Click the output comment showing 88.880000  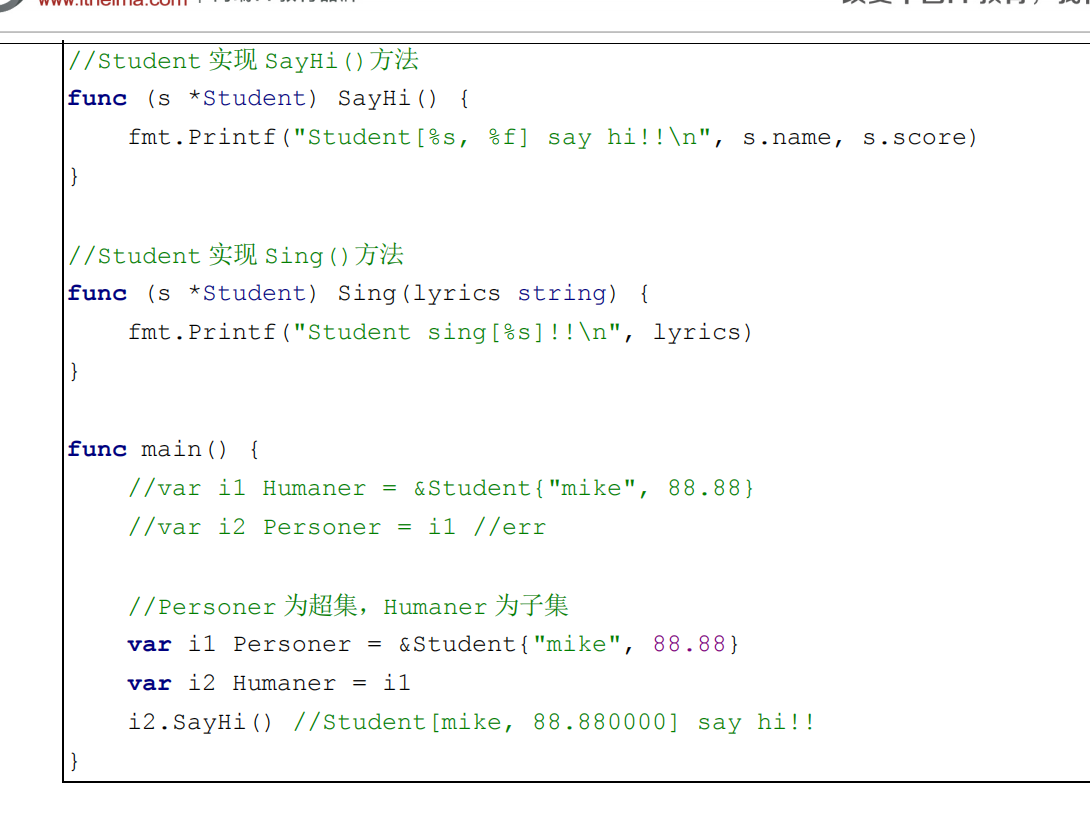(x=554, y=723)
